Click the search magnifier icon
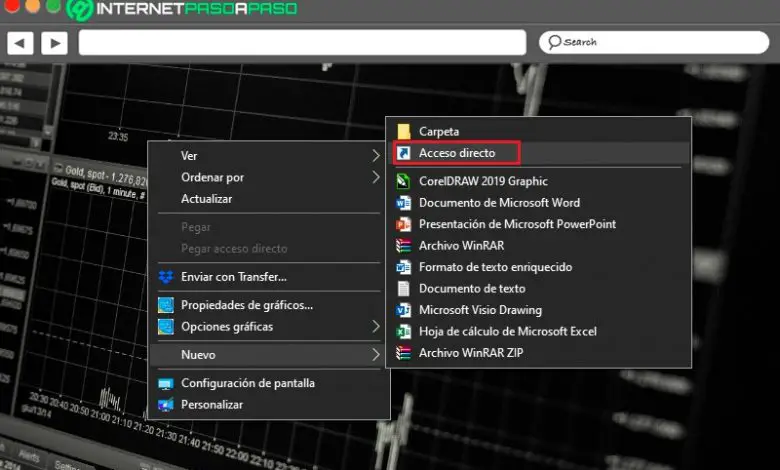 (555, 42)
